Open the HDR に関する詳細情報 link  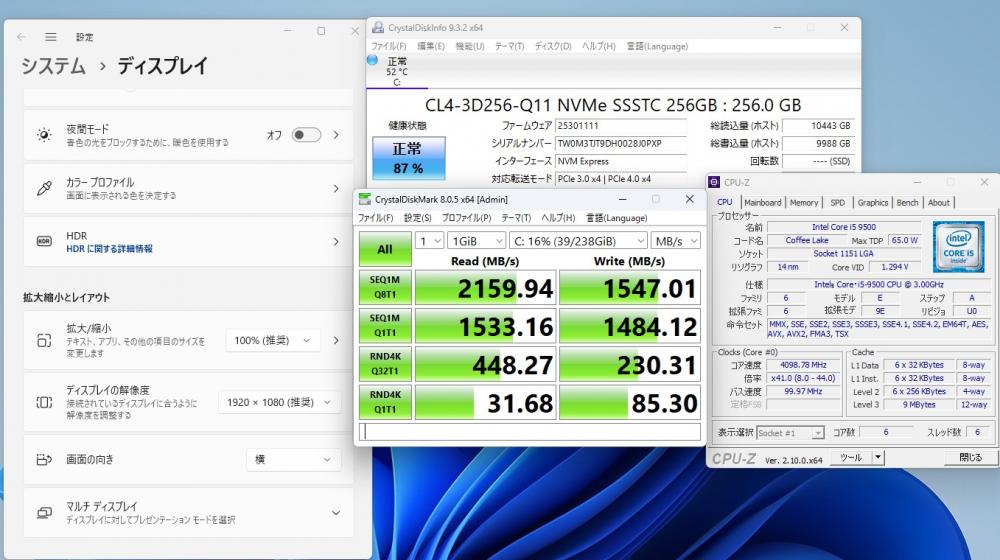(x=110, y=249)
